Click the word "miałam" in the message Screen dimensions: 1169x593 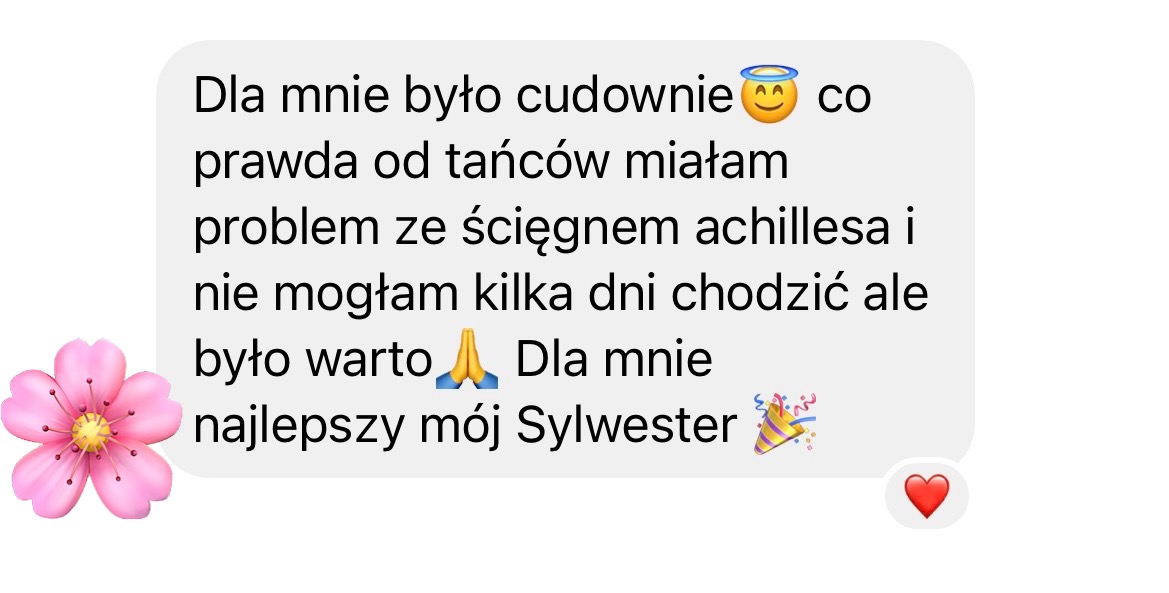click(706, 161)
